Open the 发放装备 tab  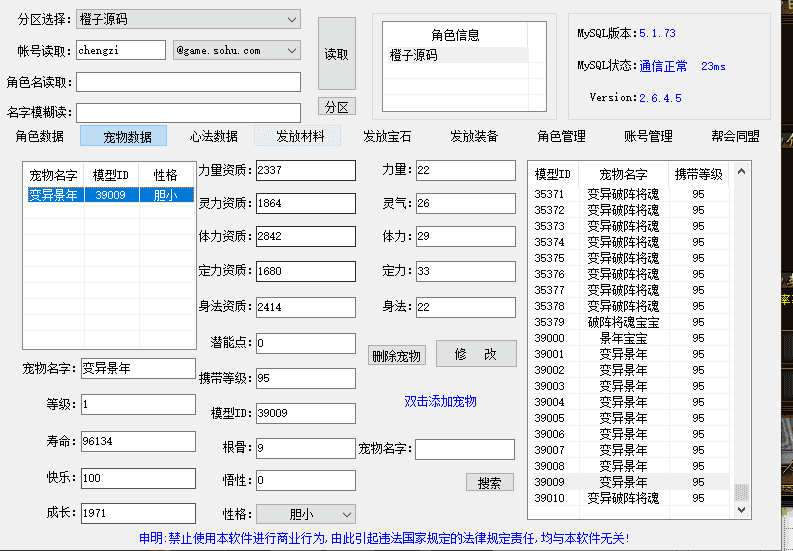(x=474, y=136)
